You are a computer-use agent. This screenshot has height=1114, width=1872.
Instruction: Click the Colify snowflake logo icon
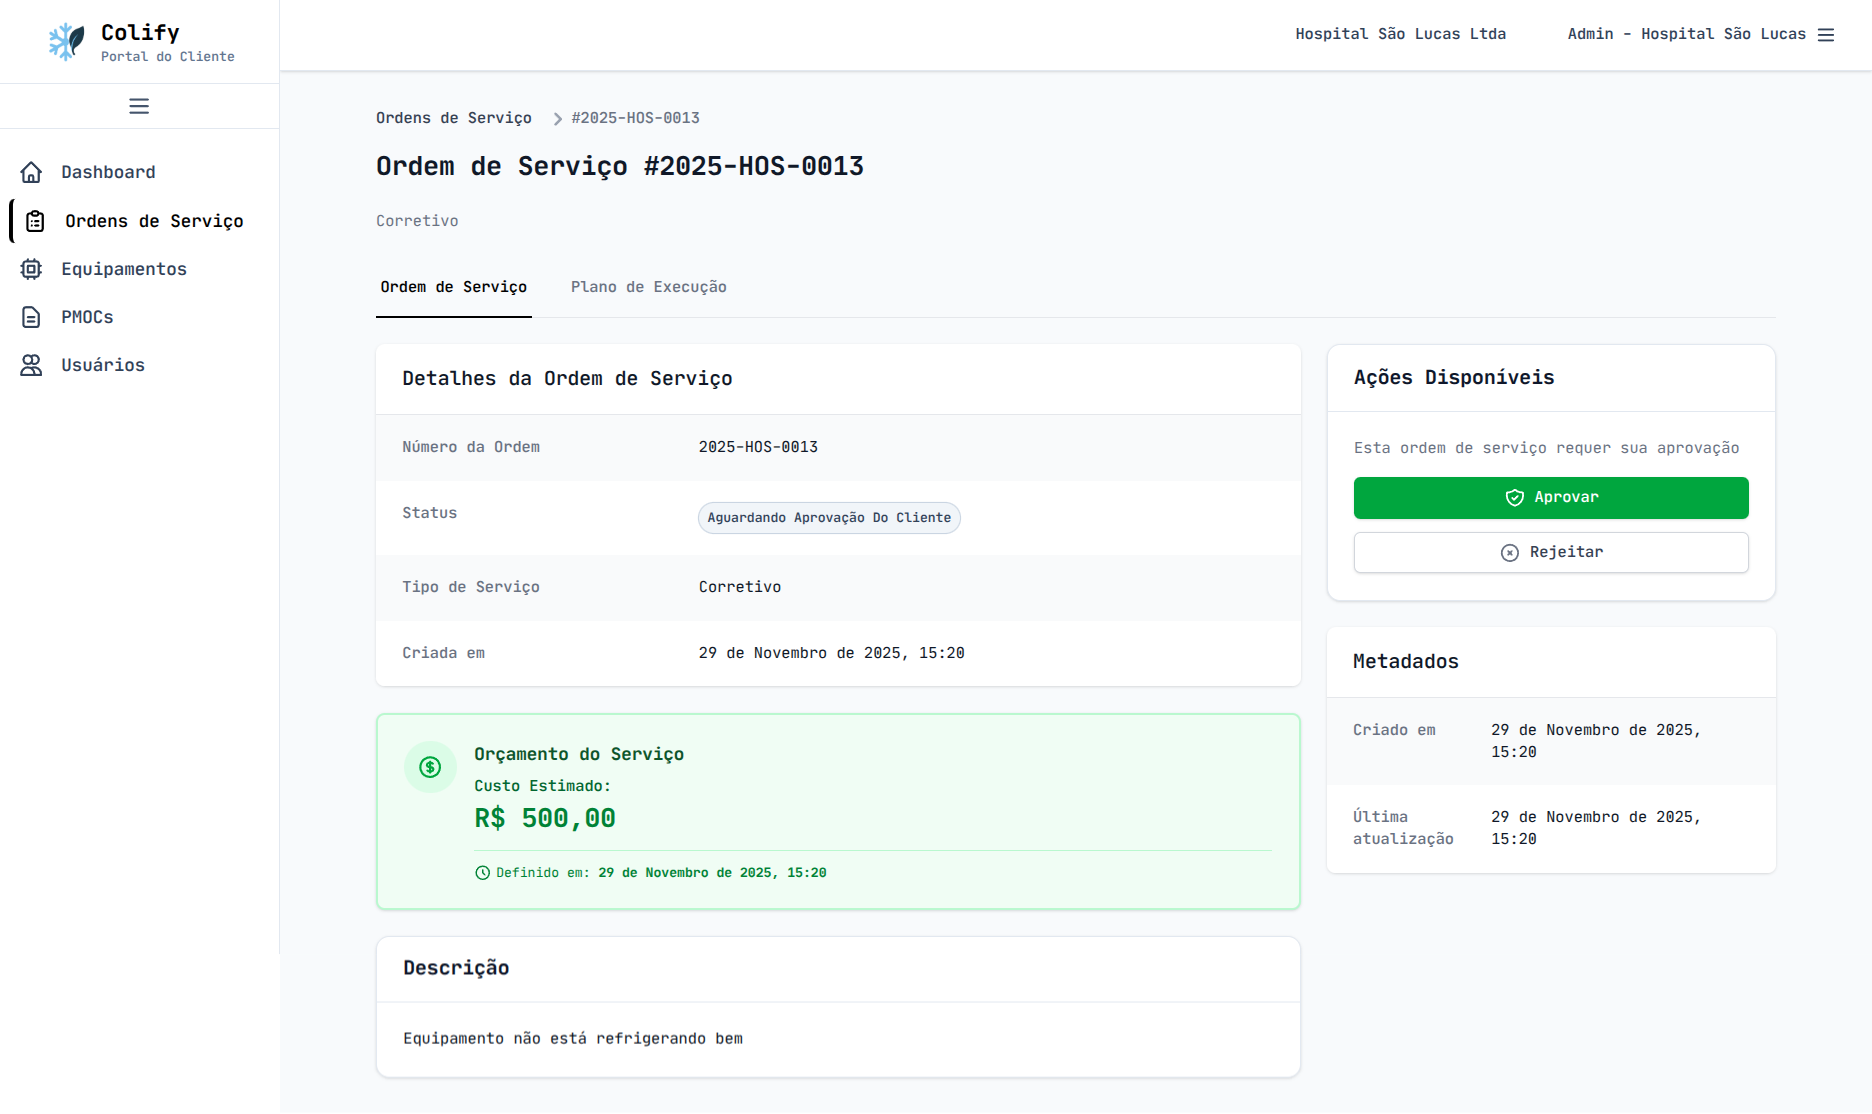(x=67, y=42)
